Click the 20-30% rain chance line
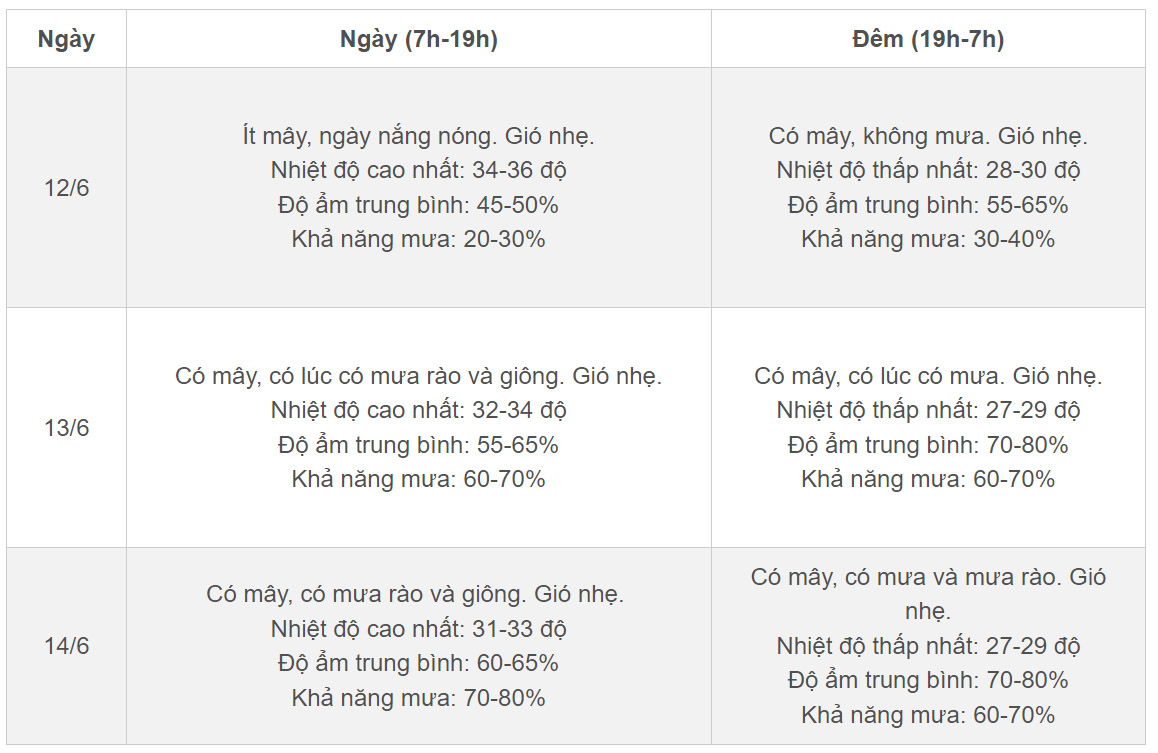The width and height of the screenshot is (1158, 753). pos(418,239)
